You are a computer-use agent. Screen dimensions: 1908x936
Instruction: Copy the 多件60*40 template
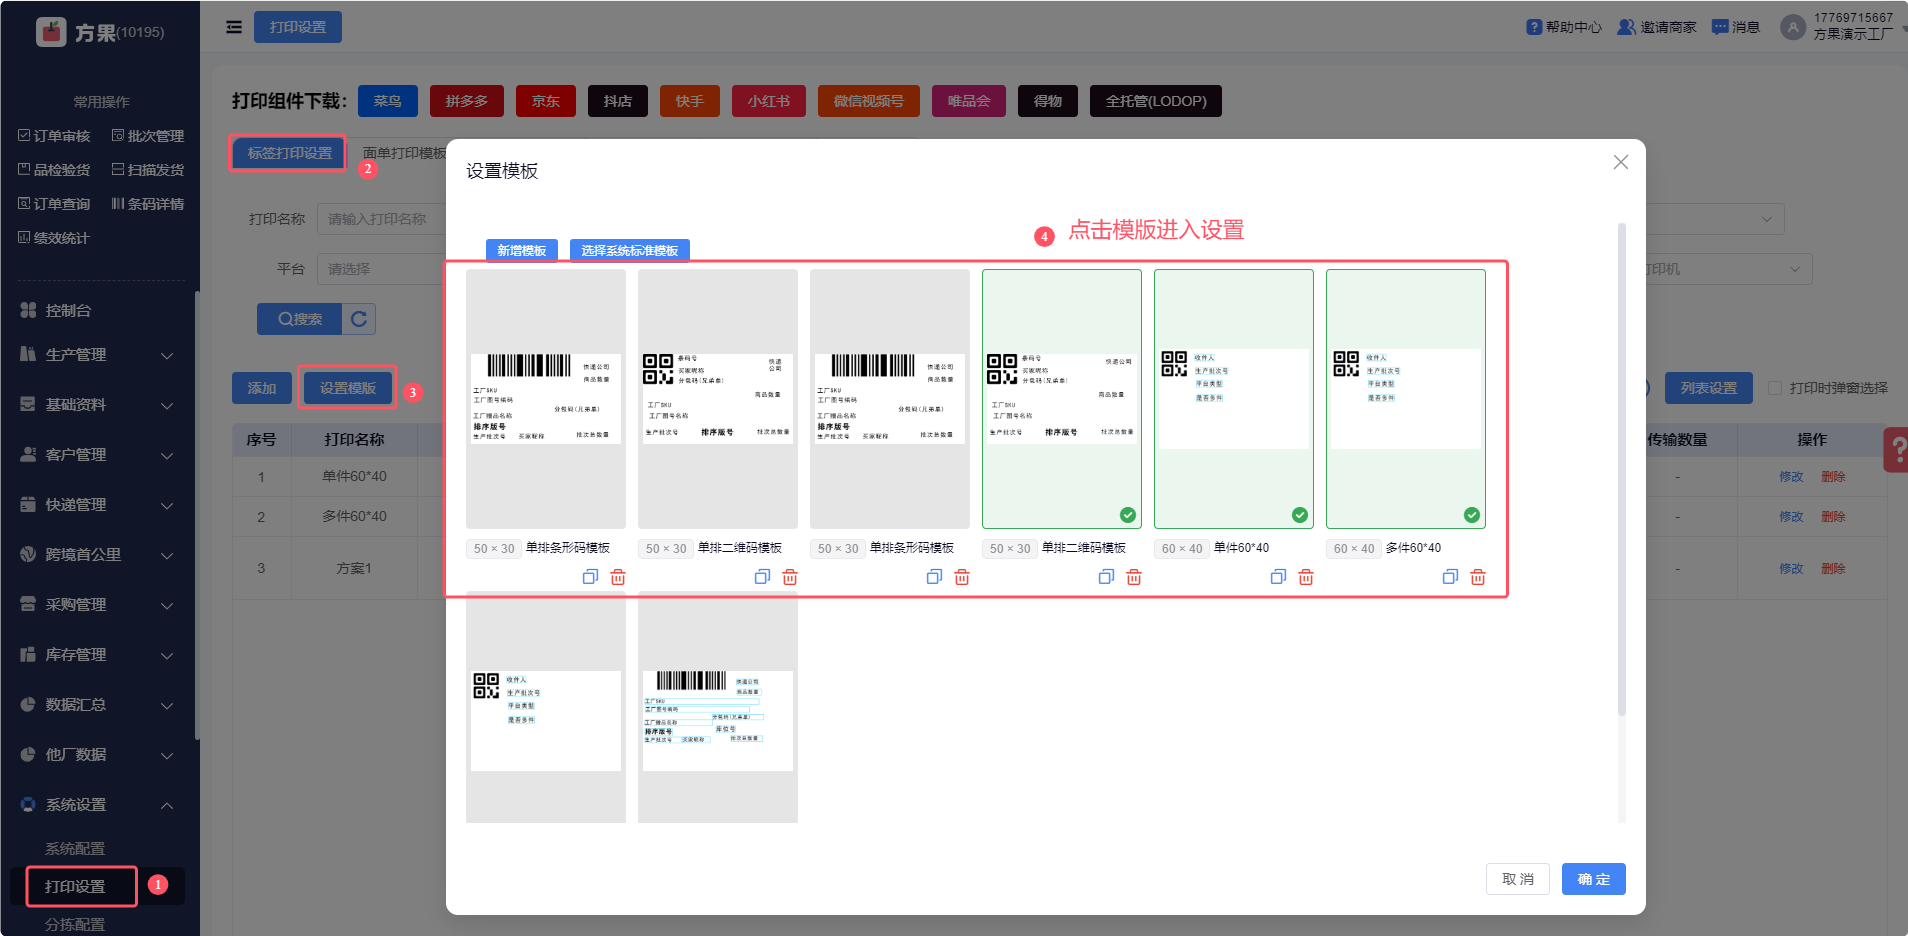[x=1450, y=577]
